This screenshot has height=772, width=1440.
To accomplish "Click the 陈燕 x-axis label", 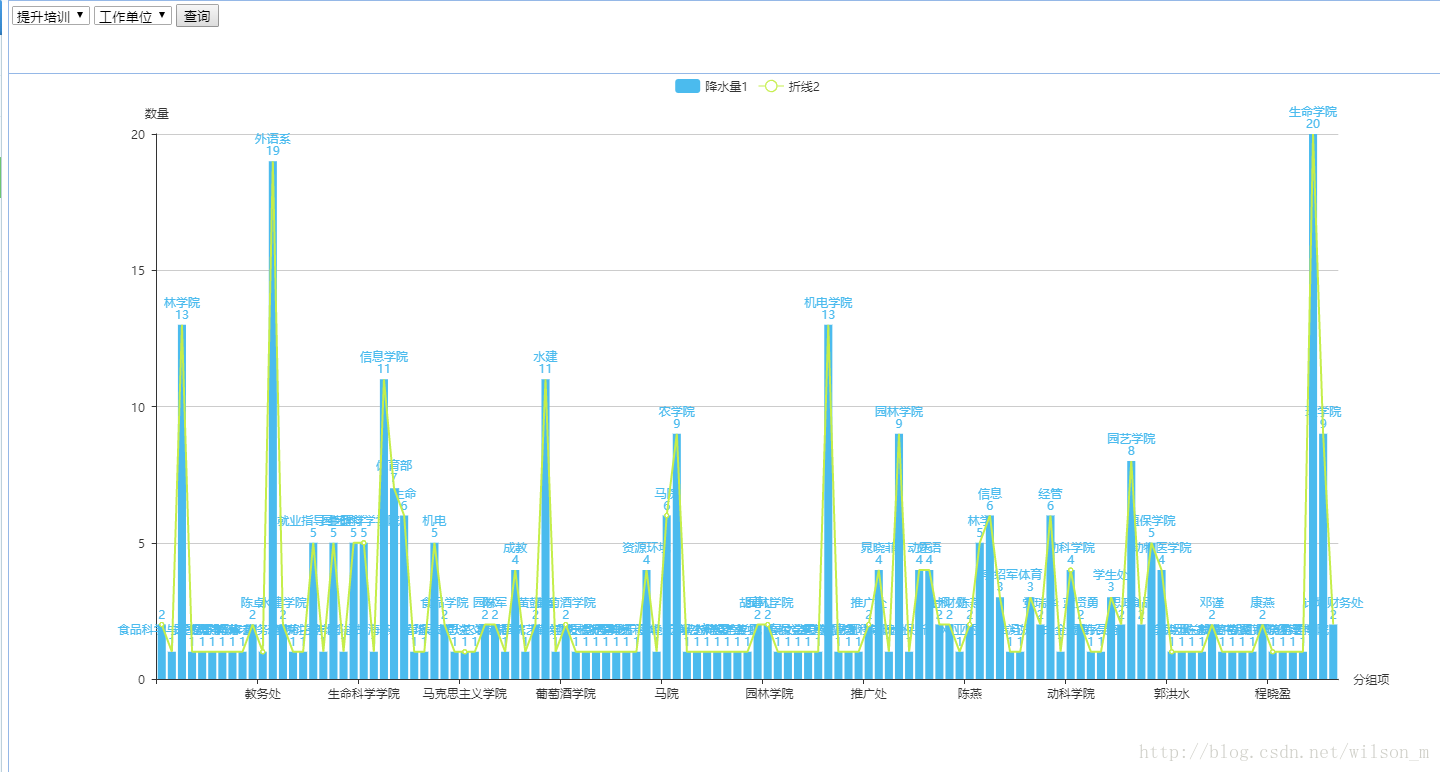I will coord(969,694).
